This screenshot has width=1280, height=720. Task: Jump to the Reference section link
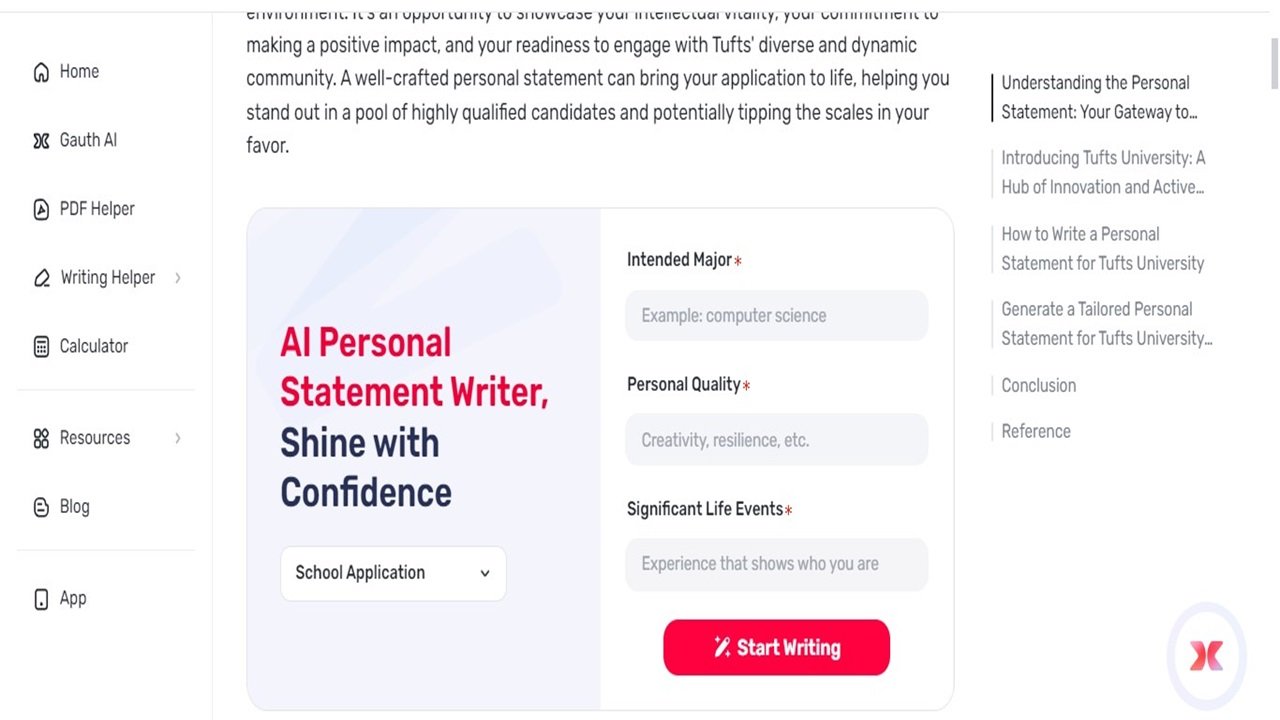pyautogui.click(x=1035, y=431)
